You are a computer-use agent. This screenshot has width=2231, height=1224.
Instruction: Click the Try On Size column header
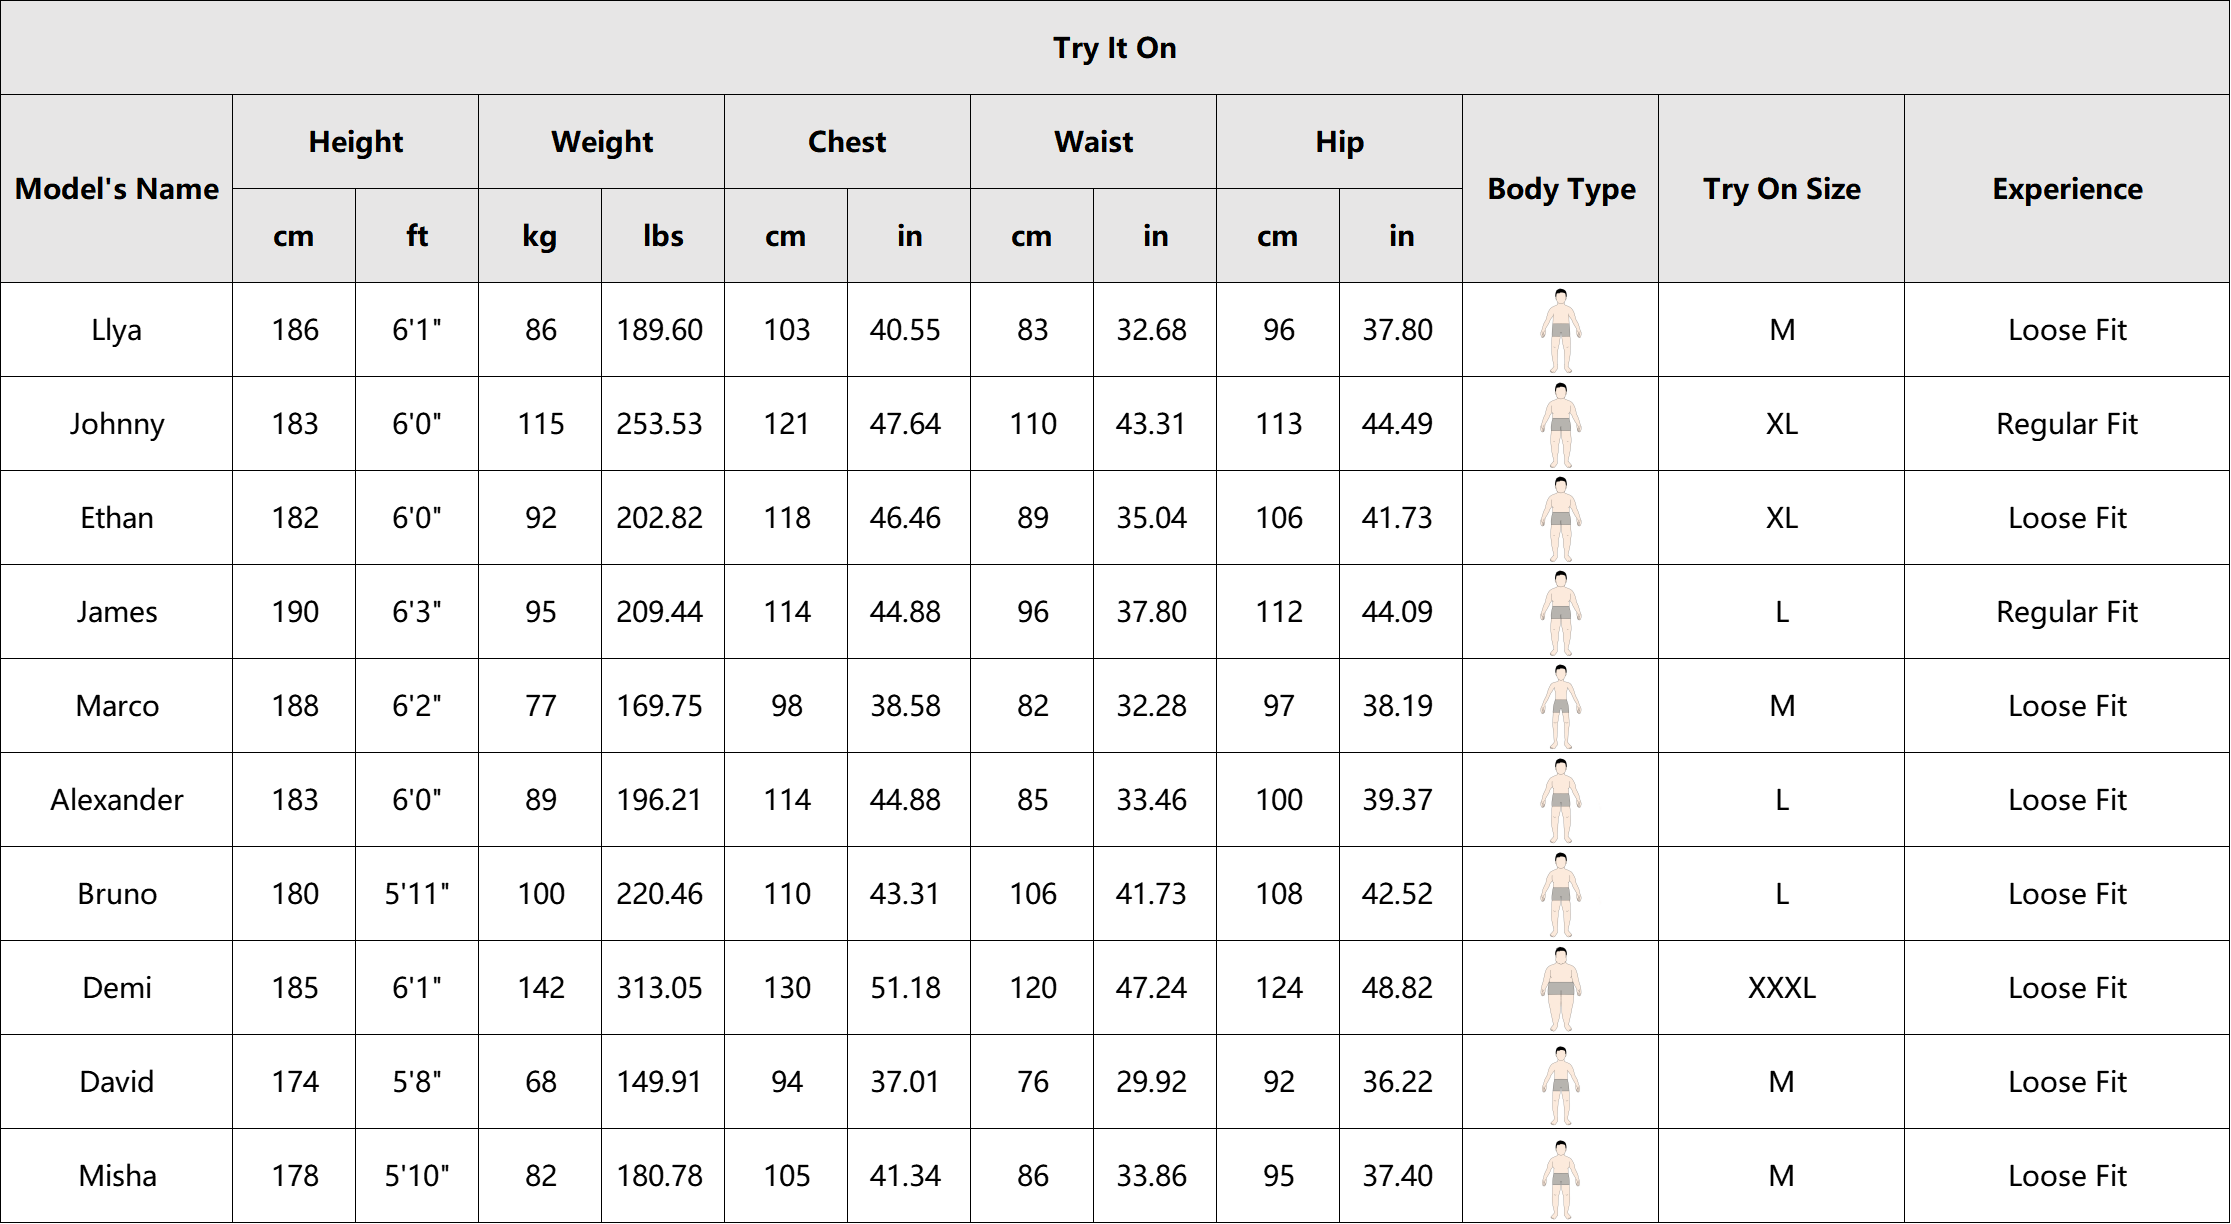tap(1781, 189)
